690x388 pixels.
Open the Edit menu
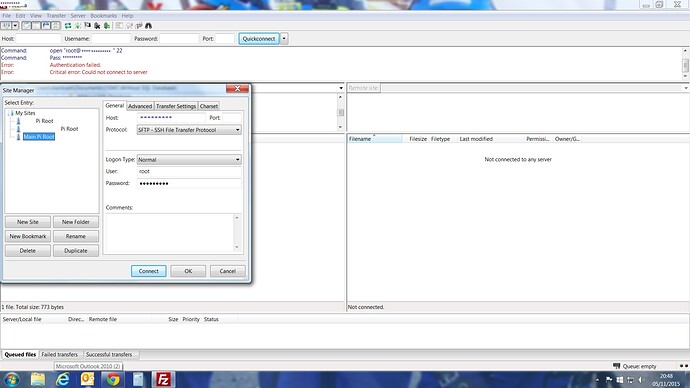tap(20, 15)
